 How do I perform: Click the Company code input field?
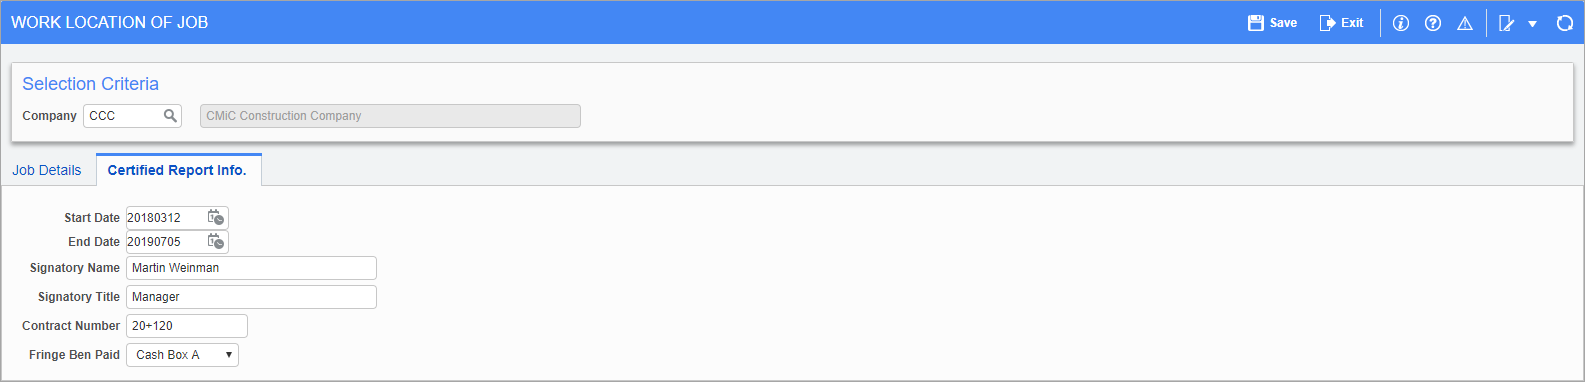coord(124,116)
